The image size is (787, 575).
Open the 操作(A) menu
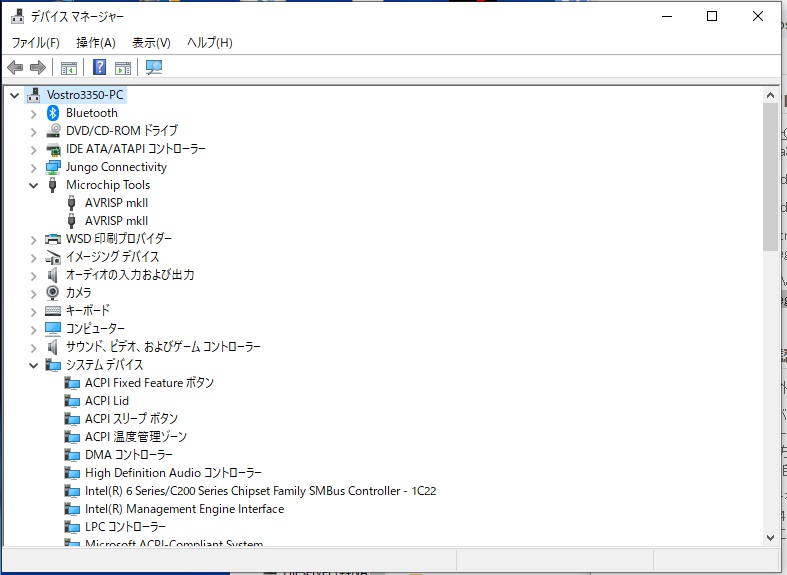click(96, 43)
